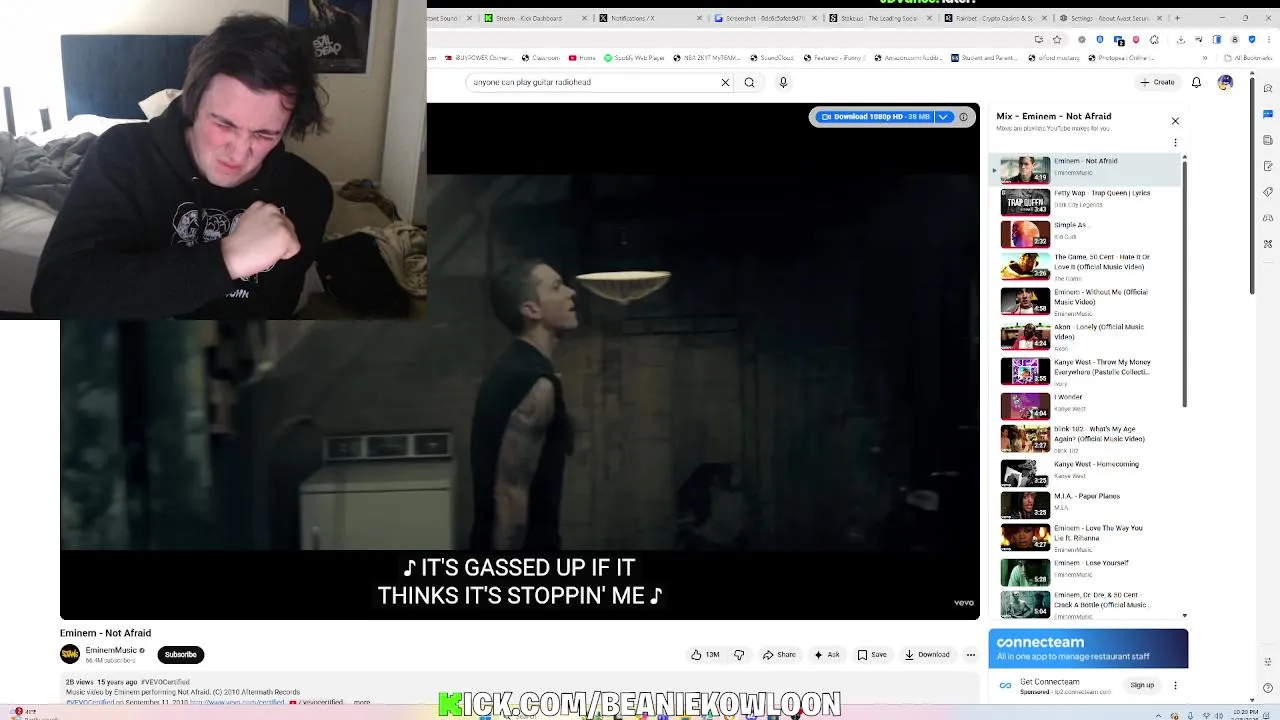Like the video with thumbs-up button
1280x720 pixels.
coord(705,655)
